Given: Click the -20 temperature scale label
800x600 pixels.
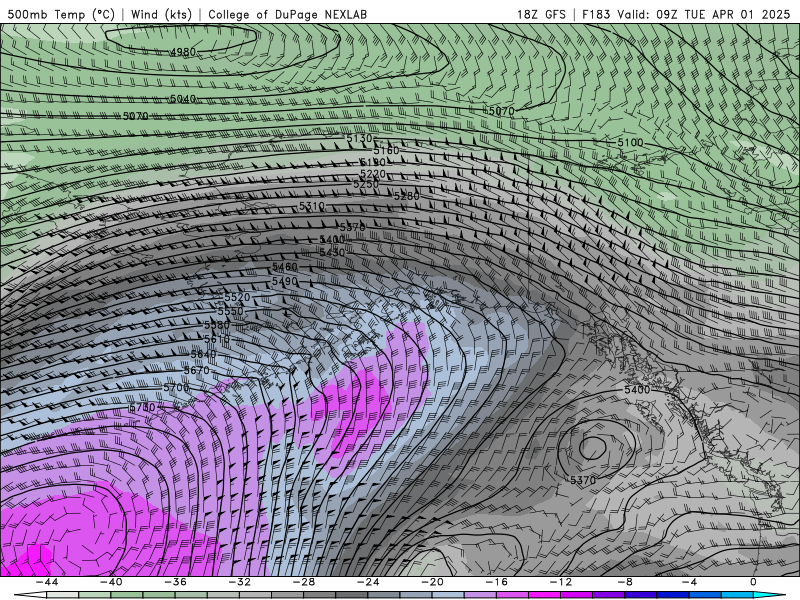Looking at the screenshot, I should tap(433, 582).
